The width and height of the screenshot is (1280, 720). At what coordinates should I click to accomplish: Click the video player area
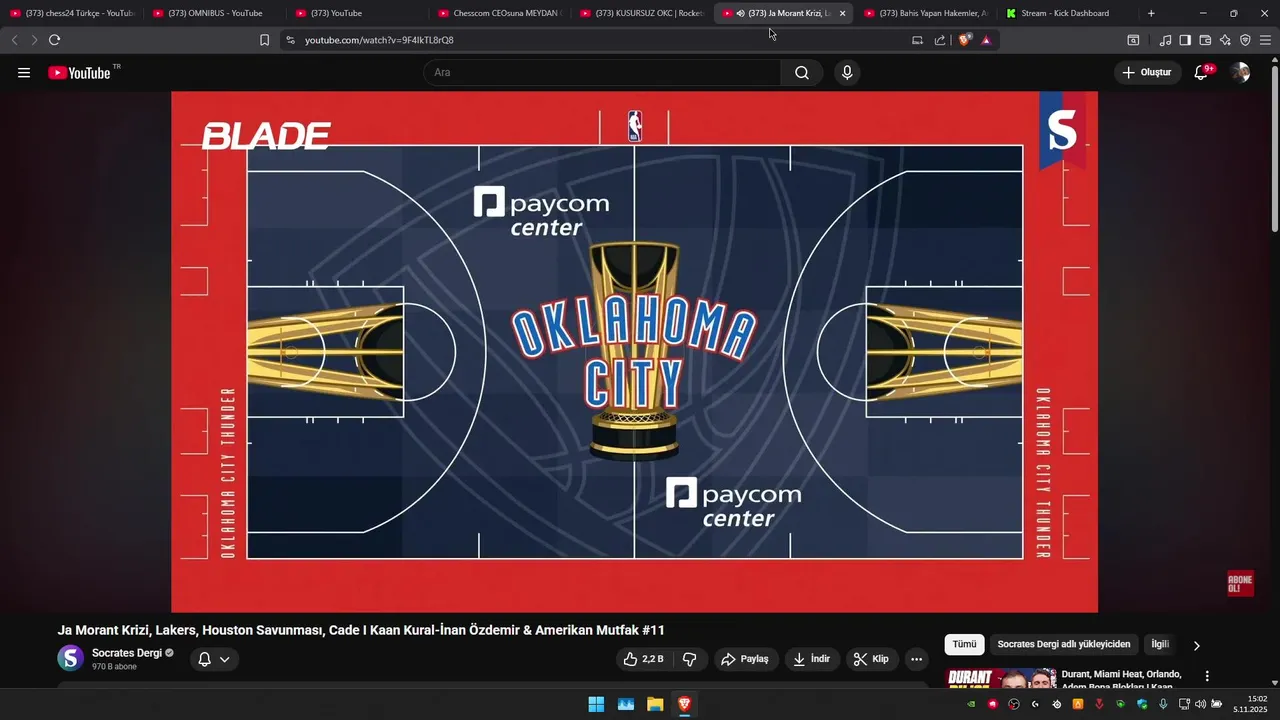634,351
